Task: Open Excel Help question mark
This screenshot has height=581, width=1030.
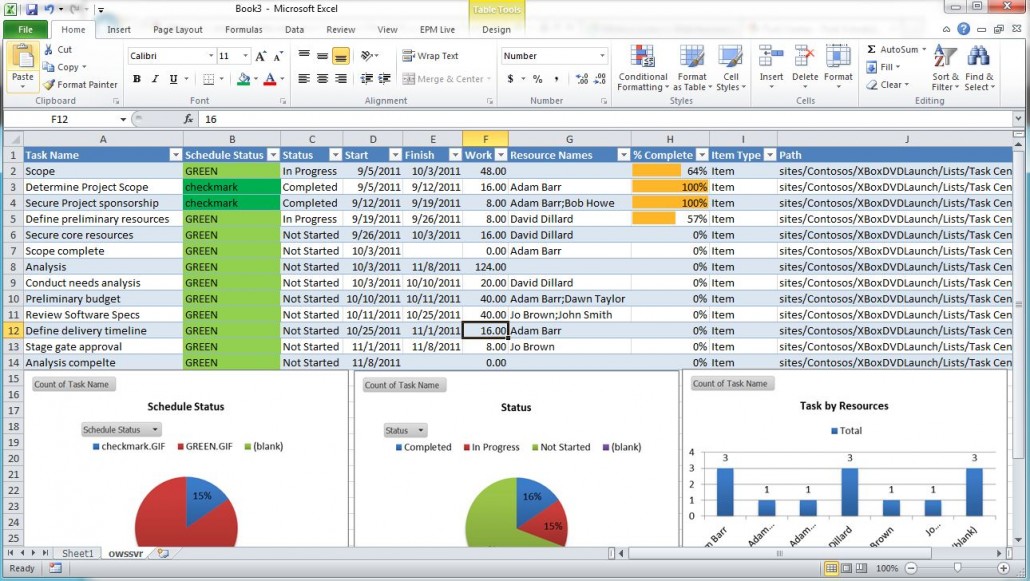Action: [963, 29]
